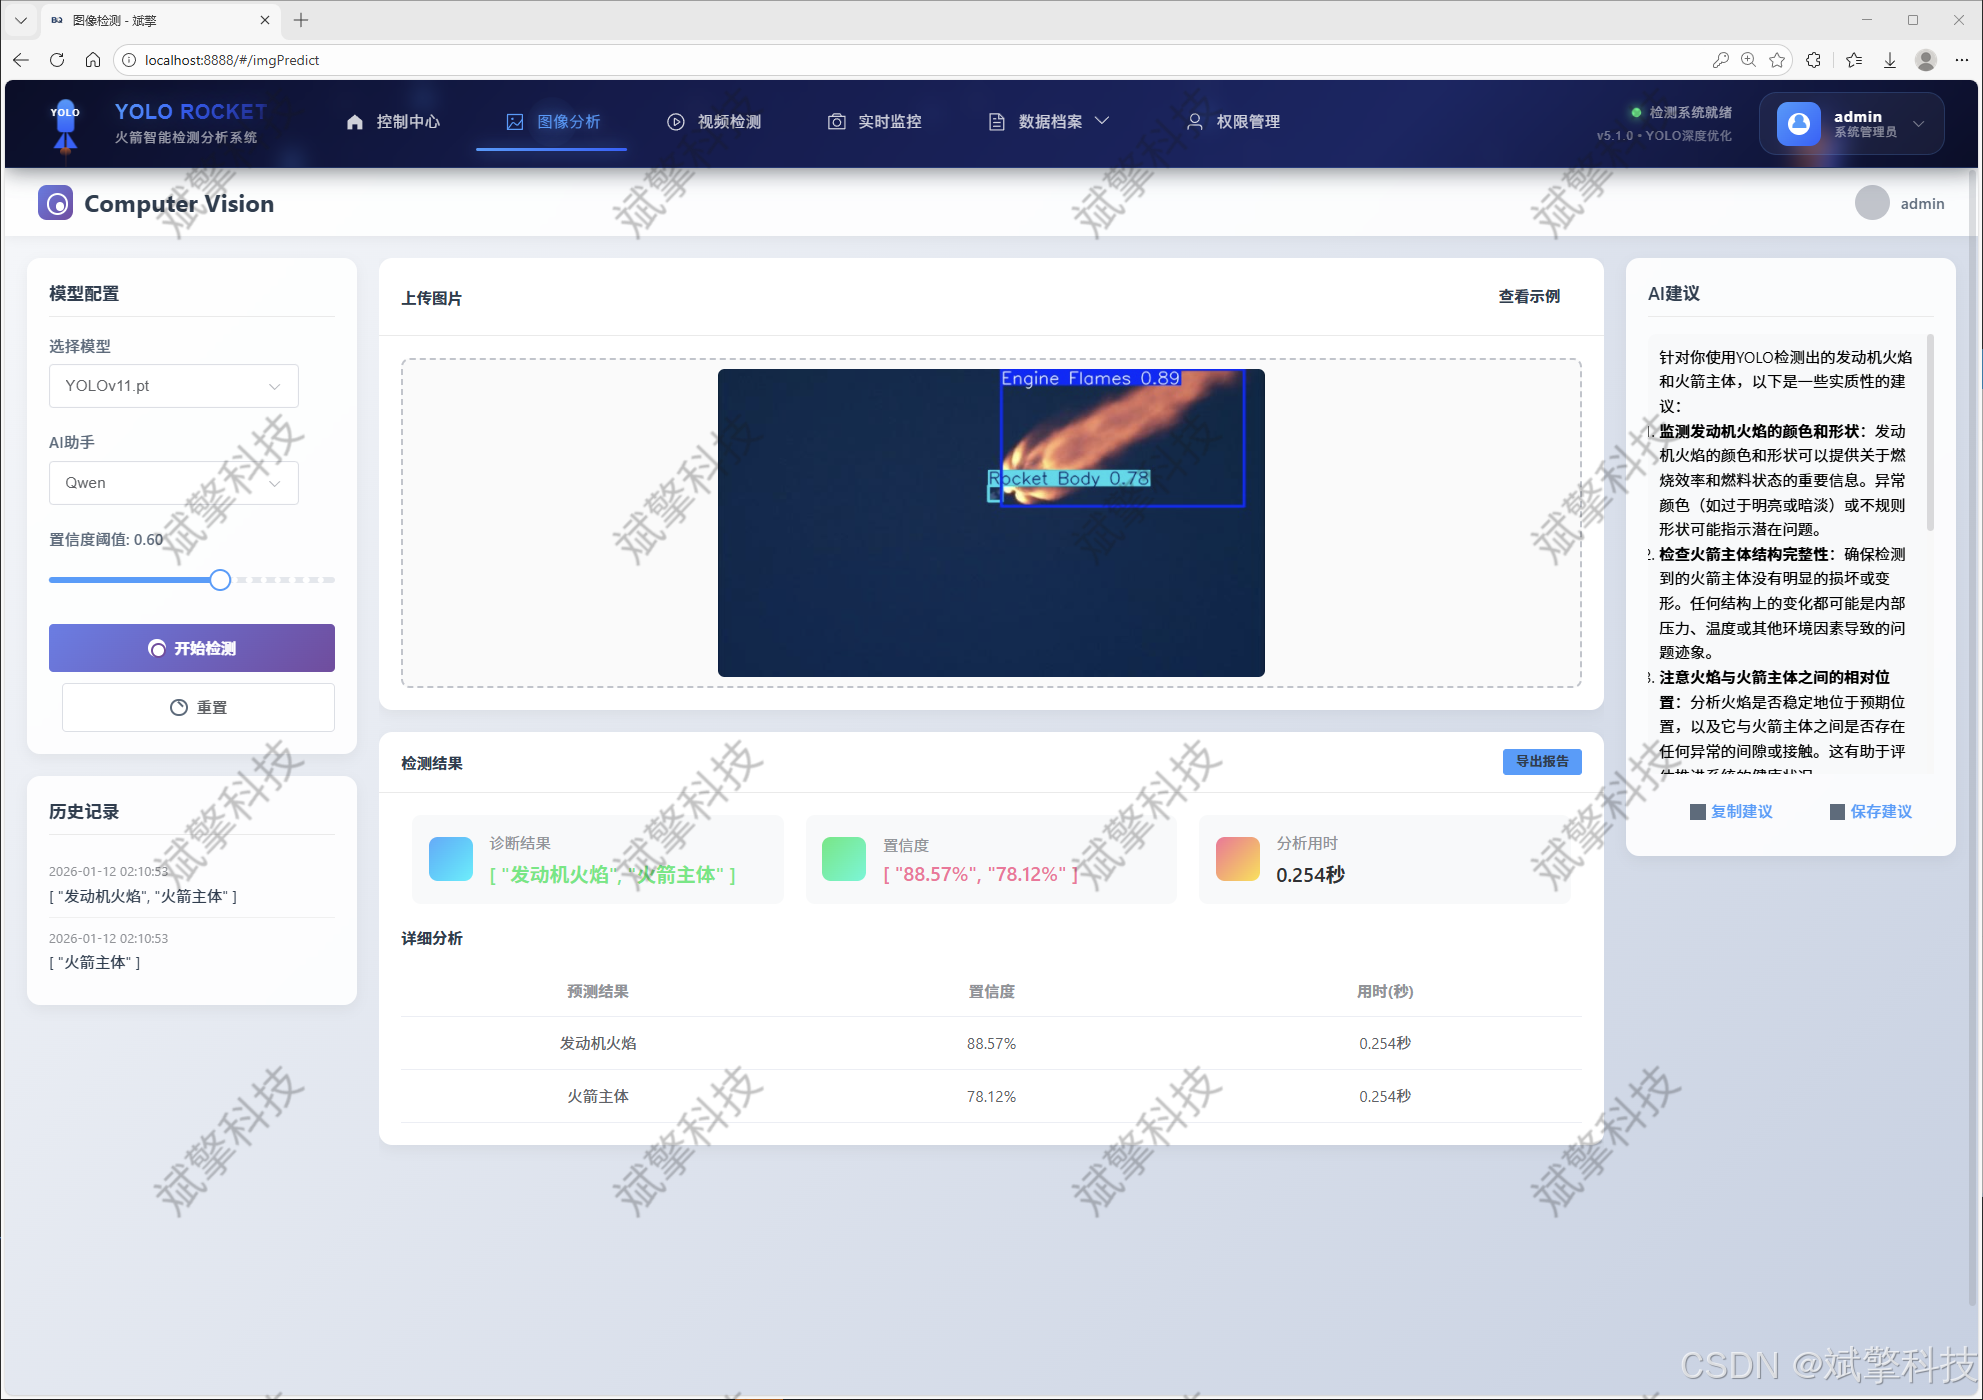Image resolution: width=1983 pixels, height=1400 pixels.
Task: Click the 保存建议 save suggestion icon
Action: 1837,812
